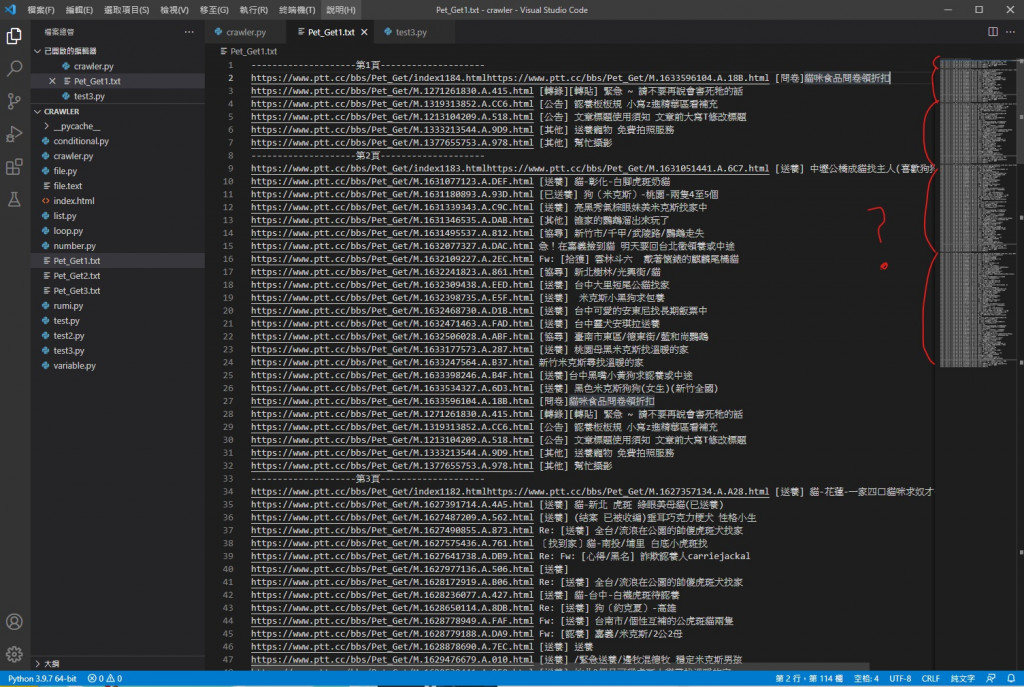Open number.py in file tree

74,246
